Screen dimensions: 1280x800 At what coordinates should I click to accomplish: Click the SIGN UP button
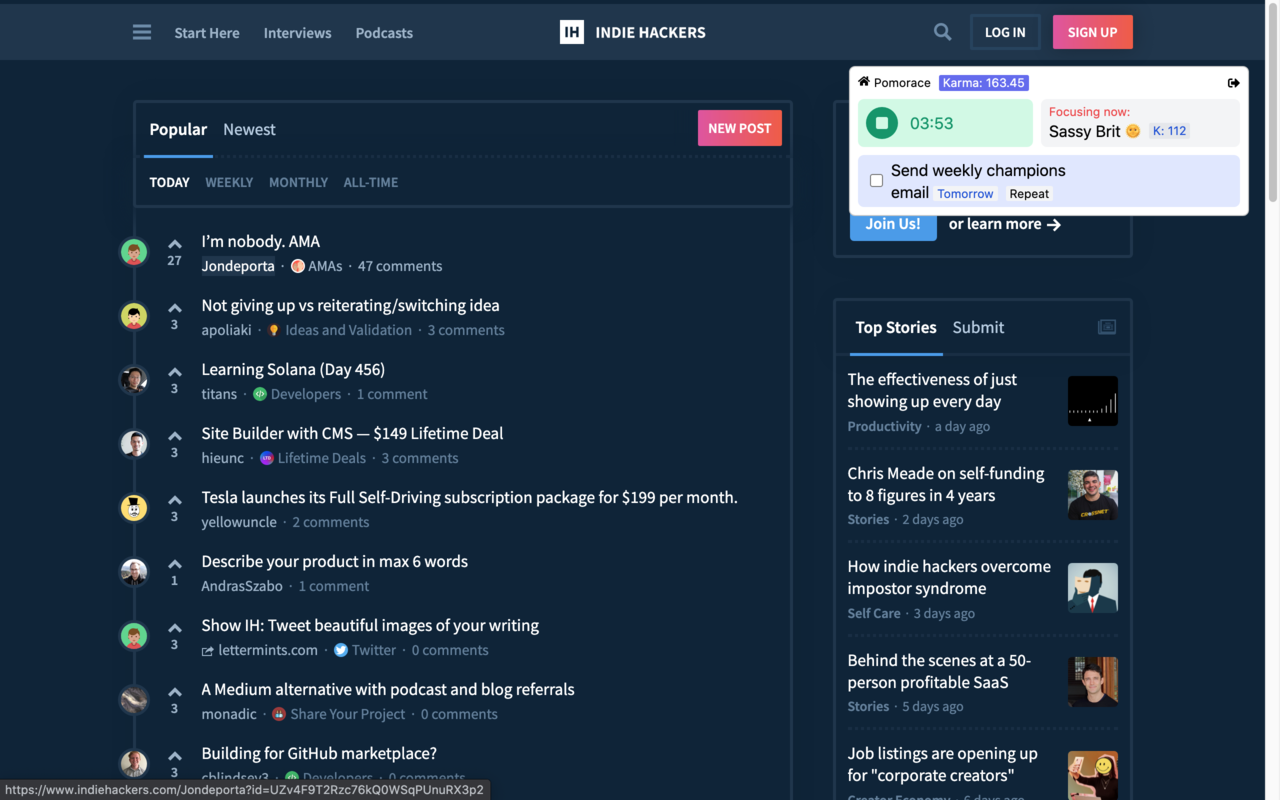[x=1092, y=32]
